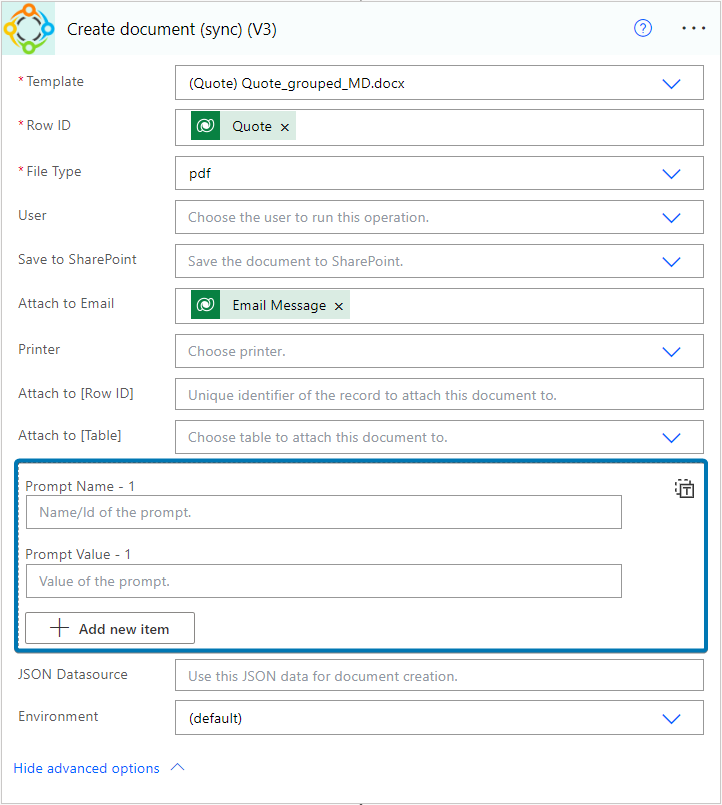722x805 pixels.
Task: Focus the Attach to [Row ID] field
Action: tap(439, 394)
